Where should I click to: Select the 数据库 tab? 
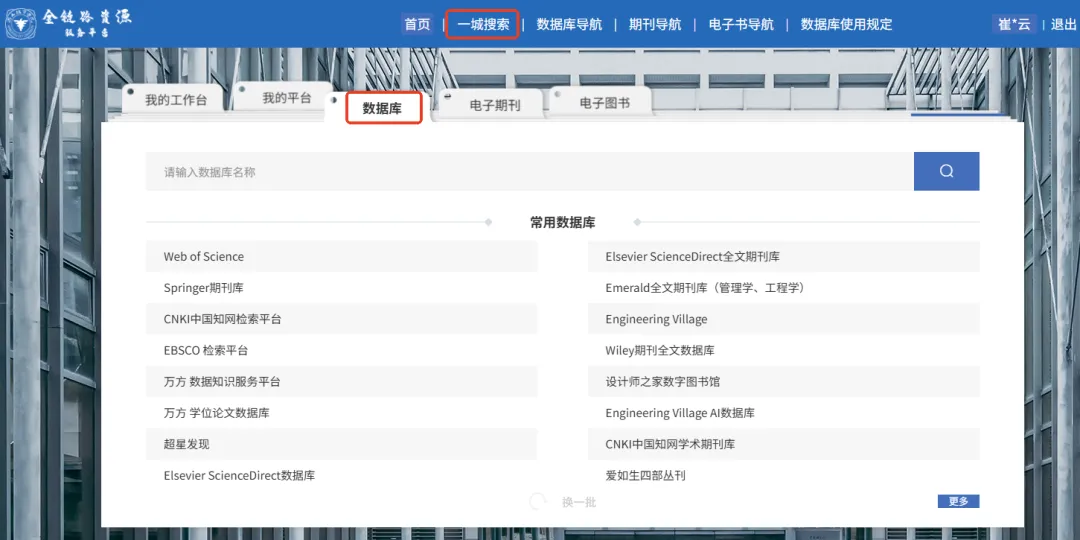click(383, 108)
